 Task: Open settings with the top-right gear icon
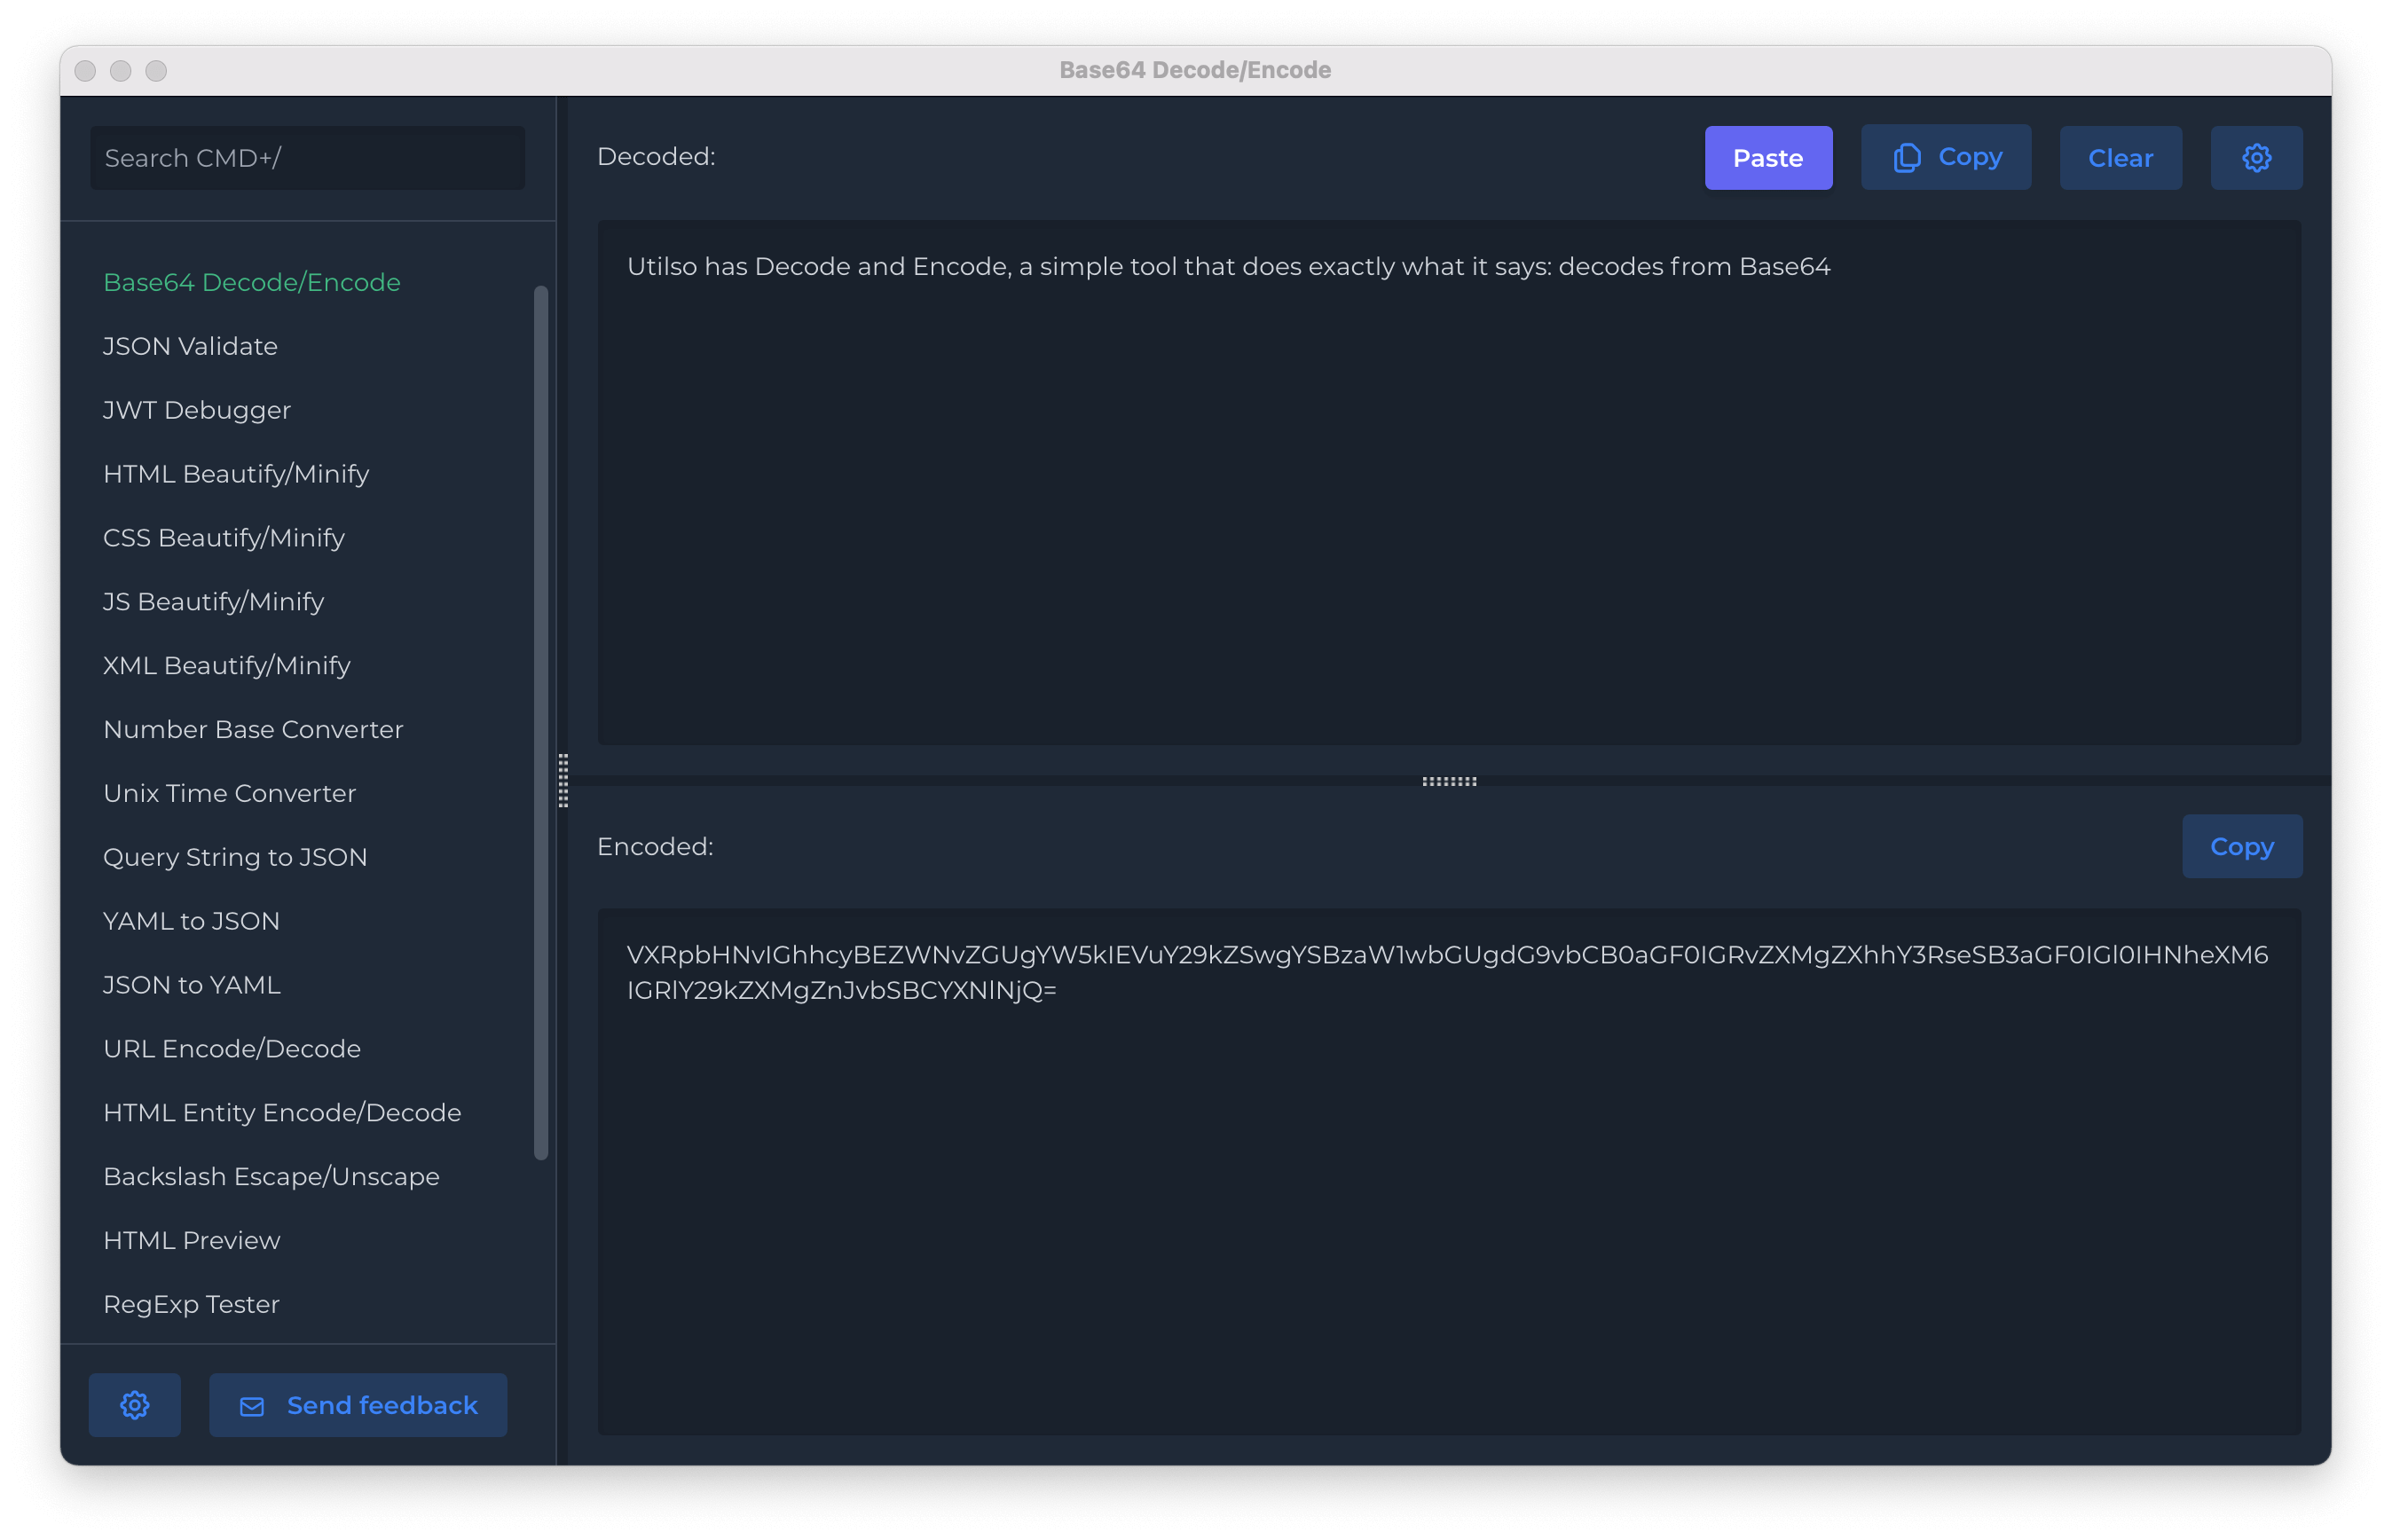tap(2256, 157)
